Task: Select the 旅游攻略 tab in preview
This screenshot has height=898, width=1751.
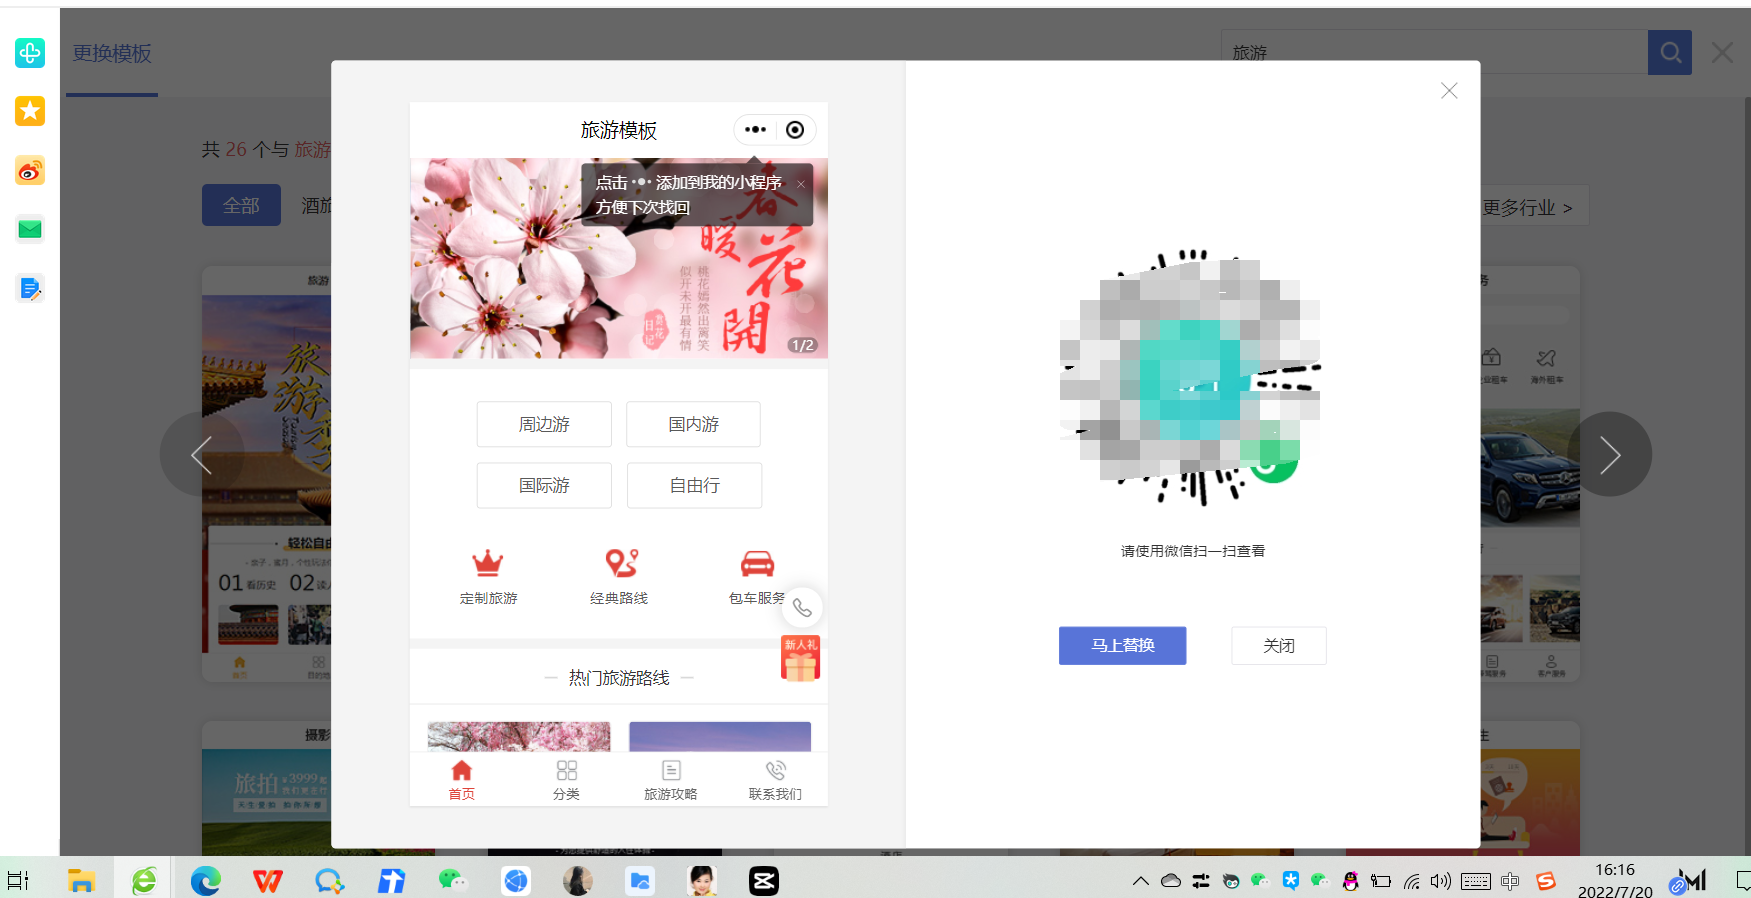Action: [671, 780]
